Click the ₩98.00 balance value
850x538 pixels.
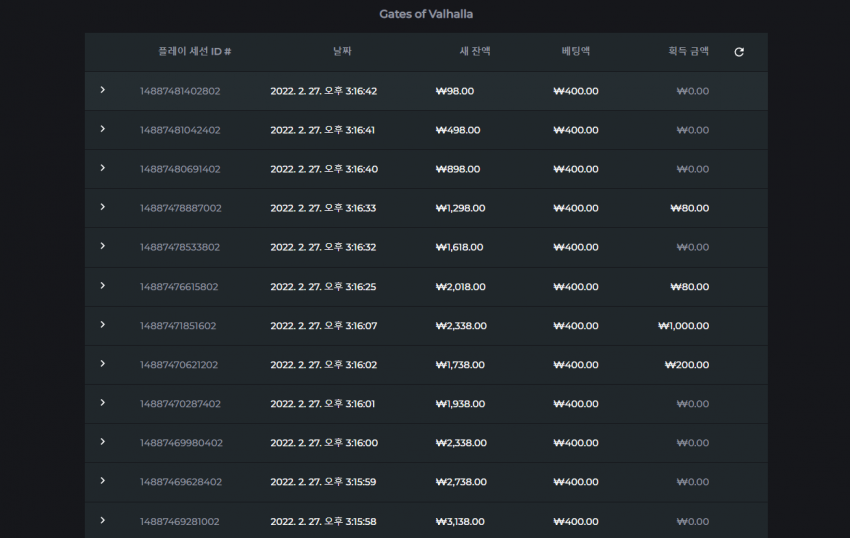click(x=455, y=91)
